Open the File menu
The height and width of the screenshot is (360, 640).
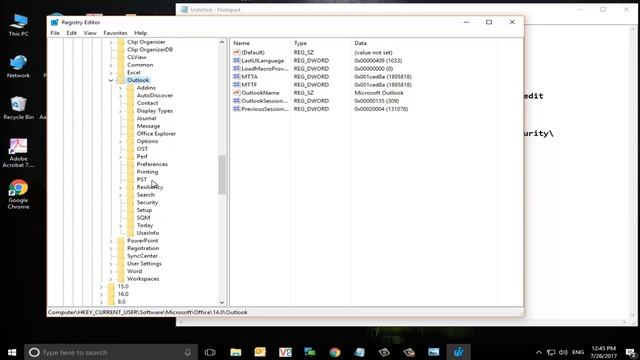[x=55, y=33]
